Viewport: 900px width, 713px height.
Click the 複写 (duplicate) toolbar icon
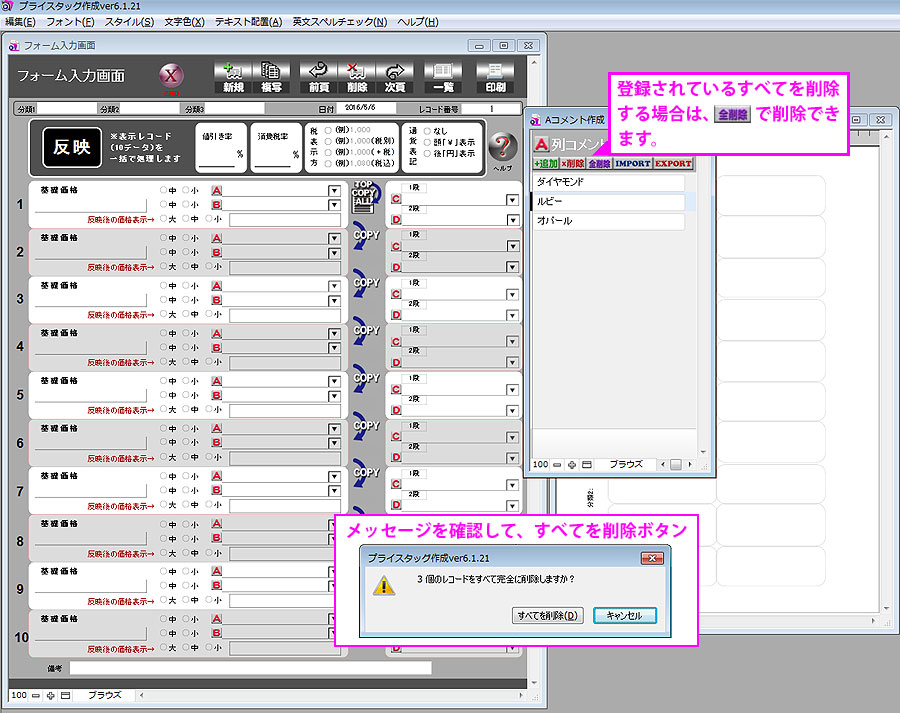[270, 77]
